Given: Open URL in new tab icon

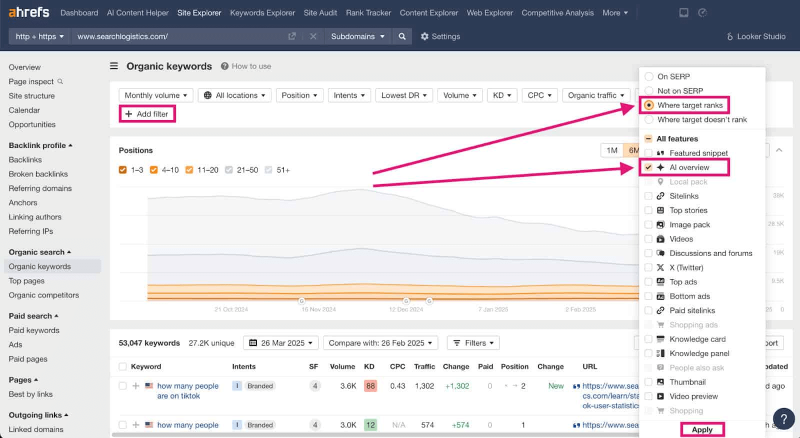Looking at the screenshot, I should point(292,36).
